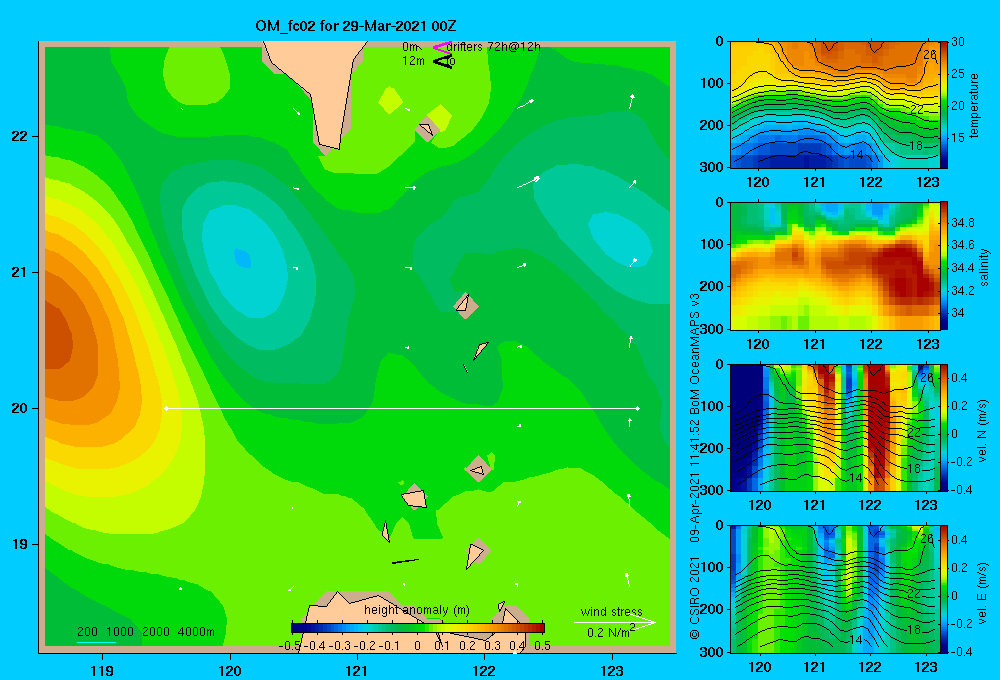
Task: Click the wind stress reference arrow
Action: tap(614, 622)
